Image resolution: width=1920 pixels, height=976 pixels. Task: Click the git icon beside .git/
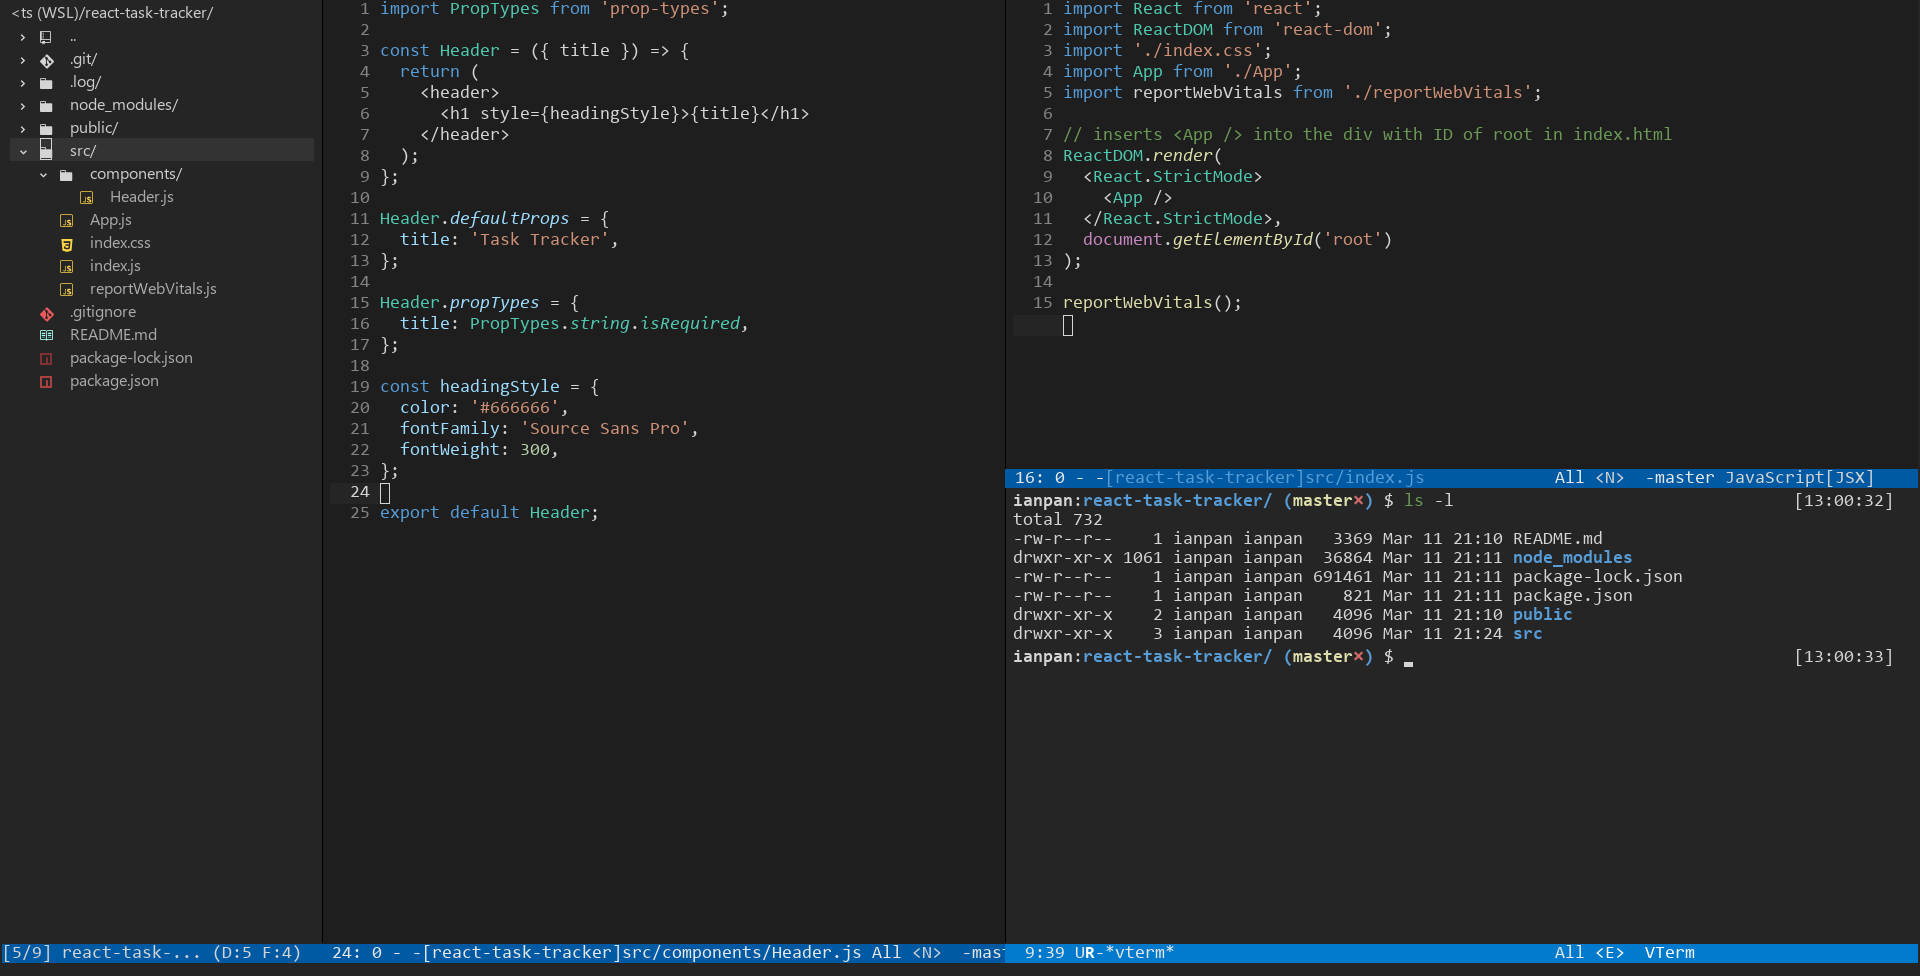pos(46,60)
